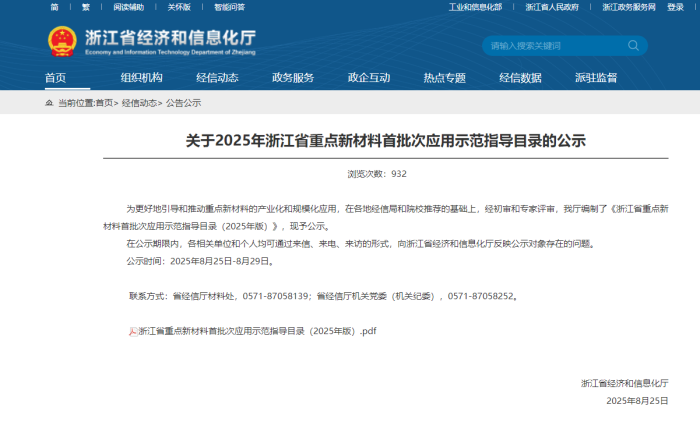Image resolution: width=700 pixels, height=429 pixels.
Task: Go to the 首页 tab
Action: pyautogui.click(x=56, y=78)
